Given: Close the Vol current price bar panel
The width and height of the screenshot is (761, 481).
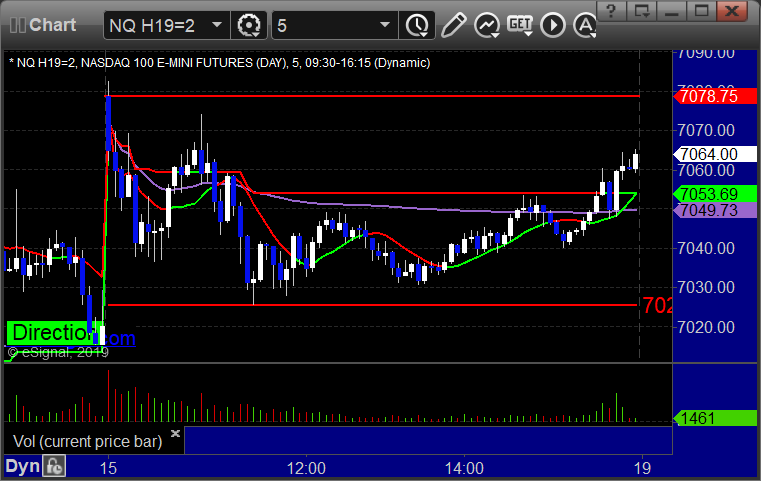Looking at the screenshot, I should pos(175,433).
